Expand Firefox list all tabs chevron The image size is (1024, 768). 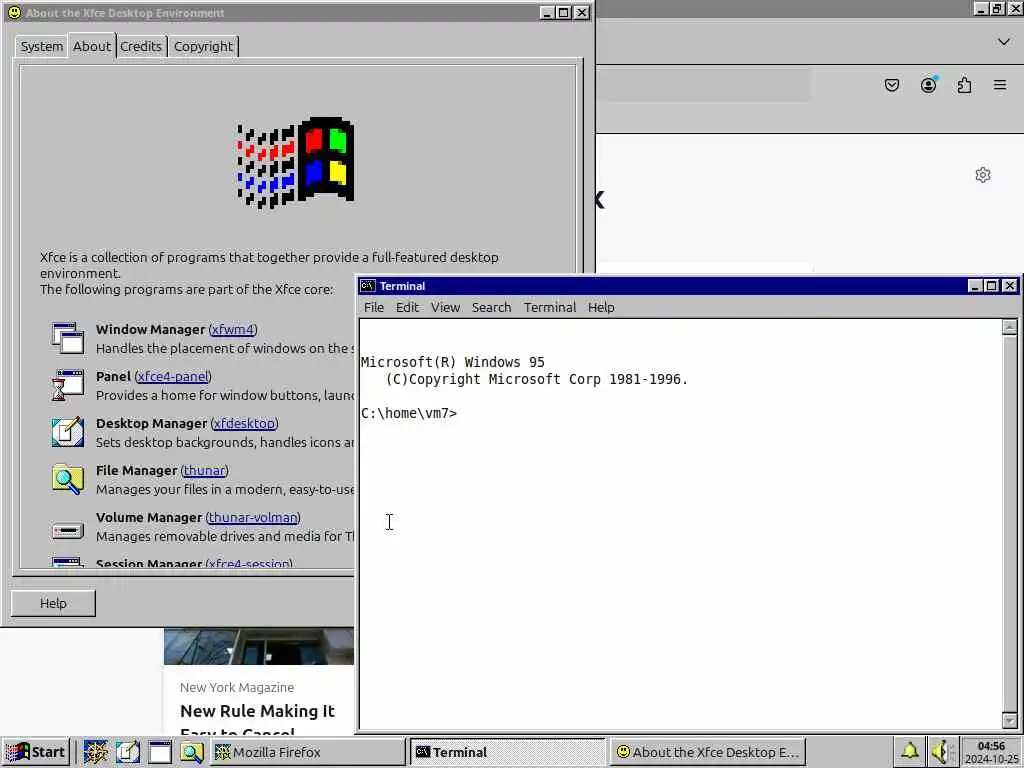tap(1004, 42)
